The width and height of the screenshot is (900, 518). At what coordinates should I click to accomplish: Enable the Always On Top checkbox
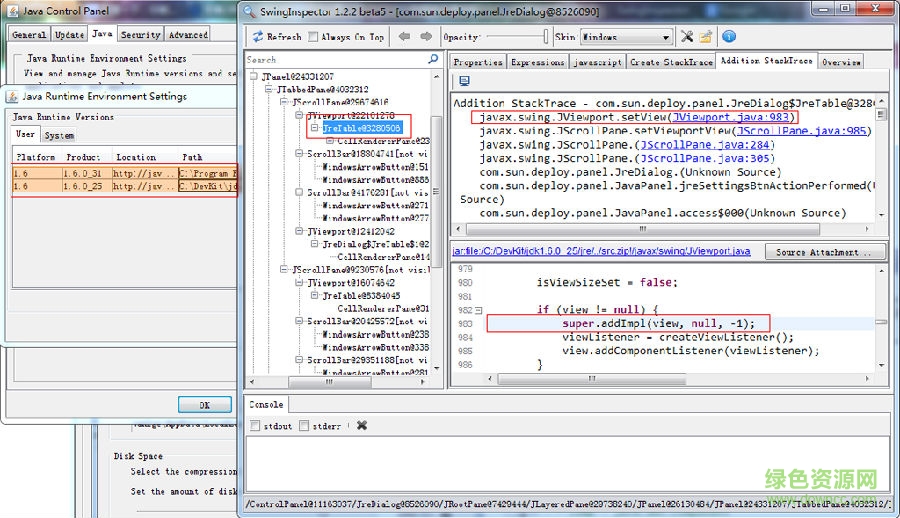click(x=314, y=37)
